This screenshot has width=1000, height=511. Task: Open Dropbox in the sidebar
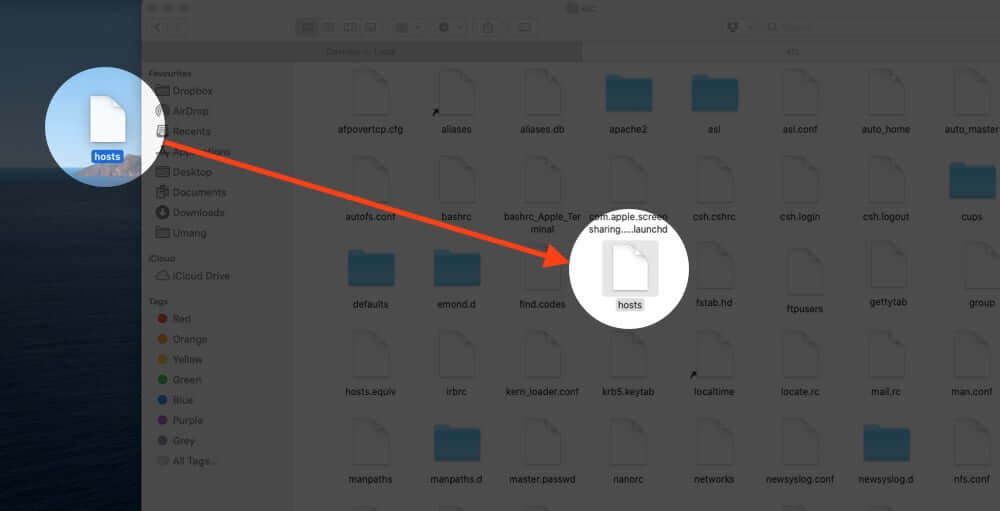[185, 91]
